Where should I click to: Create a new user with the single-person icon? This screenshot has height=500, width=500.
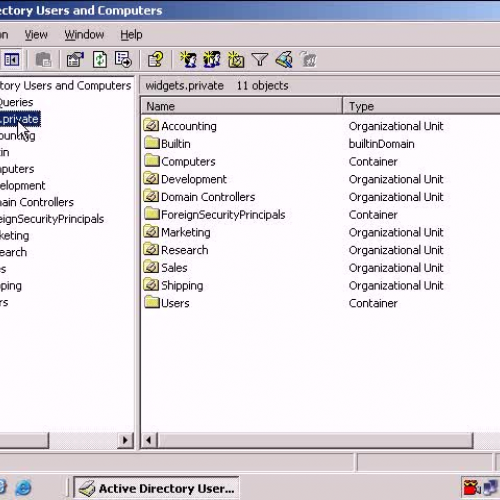[x=188, y=60]
